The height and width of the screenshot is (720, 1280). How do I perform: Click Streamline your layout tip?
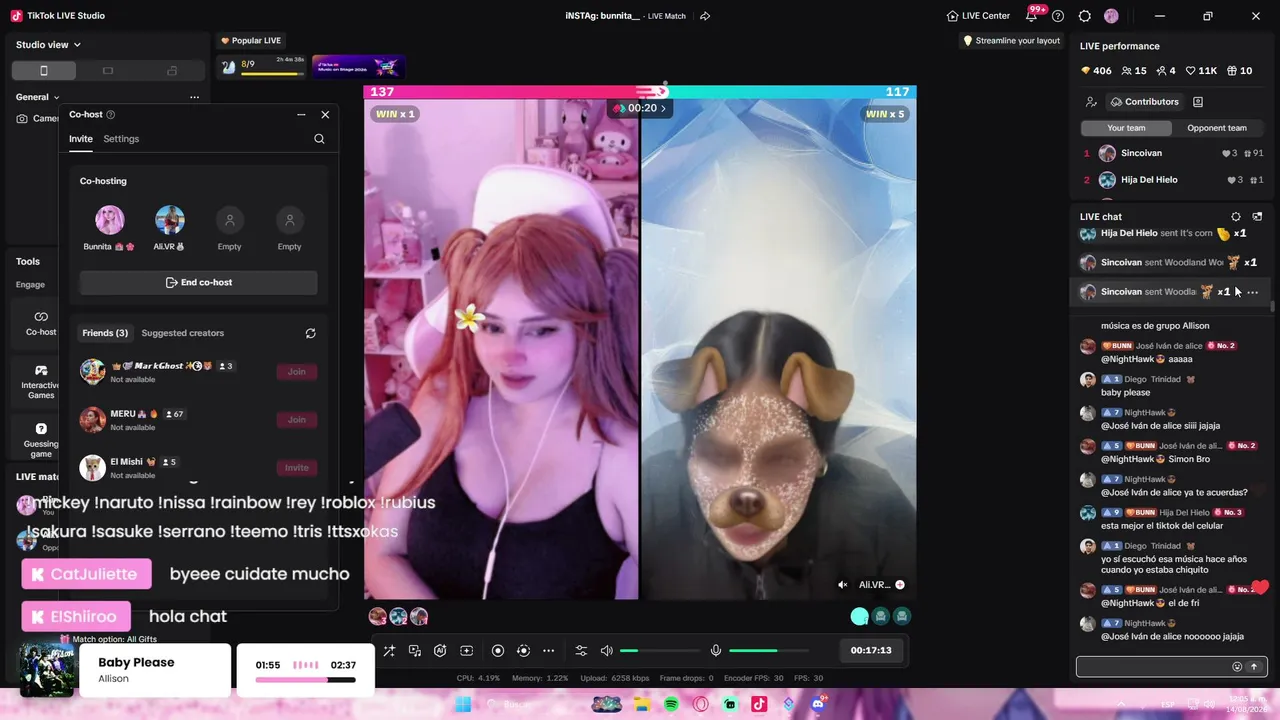point(1011,41)
